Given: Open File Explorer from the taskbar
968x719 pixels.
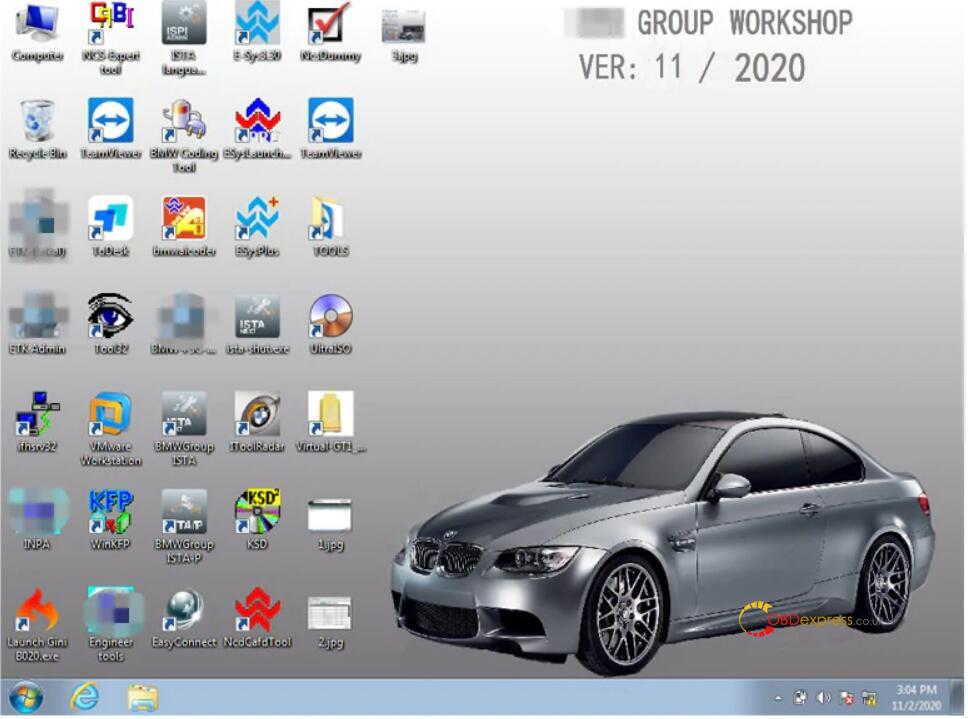Looking at the screenshot, I should click(x=142, y=697).
